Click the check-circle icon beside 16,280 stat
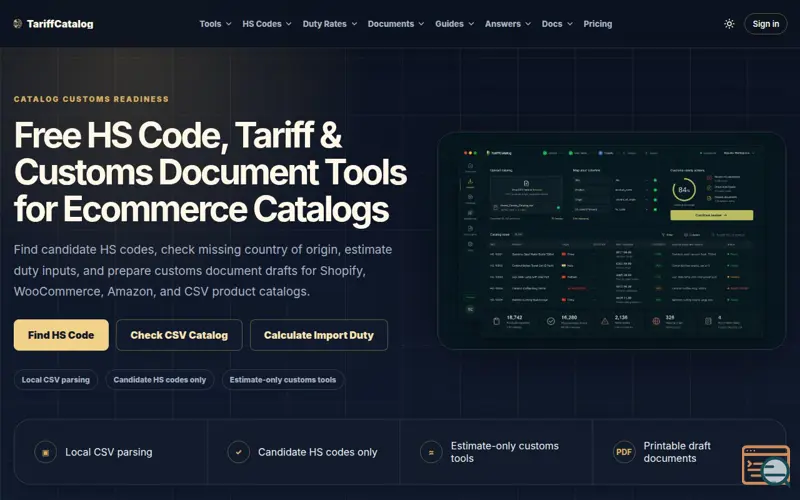This screenshot has width=800, height=500. (x=551, y=321)
